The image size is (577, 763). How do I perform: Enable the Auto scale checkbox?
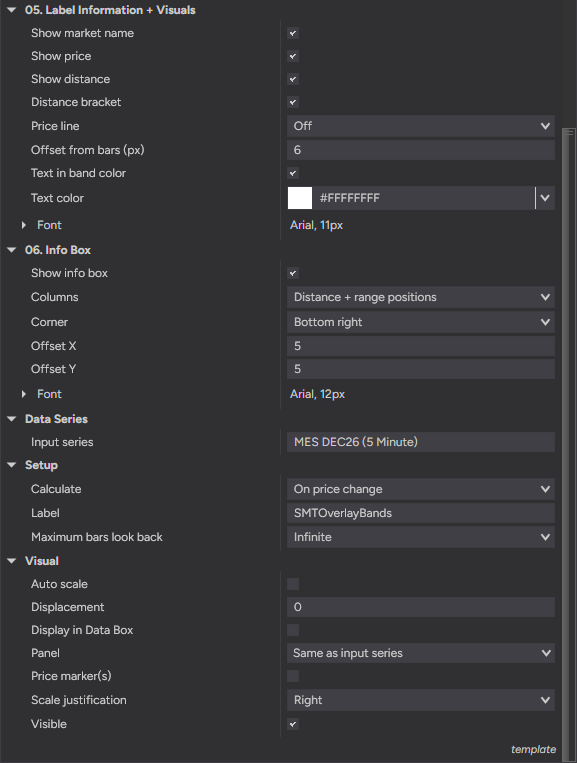click(x=293, y=584)
